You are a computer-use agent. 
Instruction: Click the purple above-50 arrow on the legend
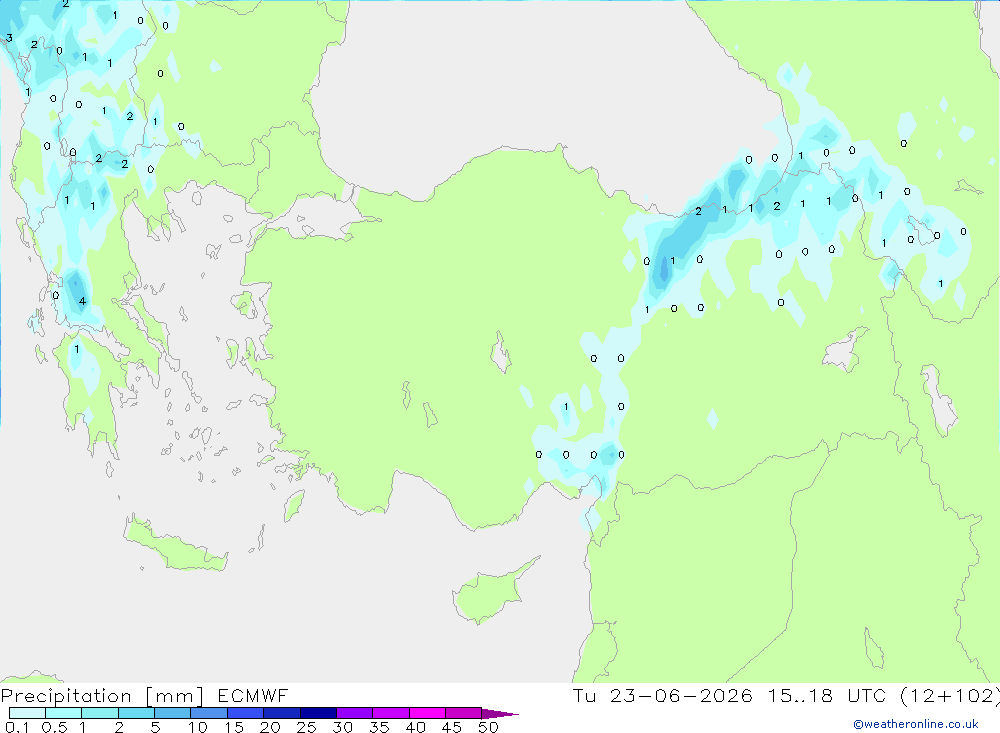tap(499, 714)
